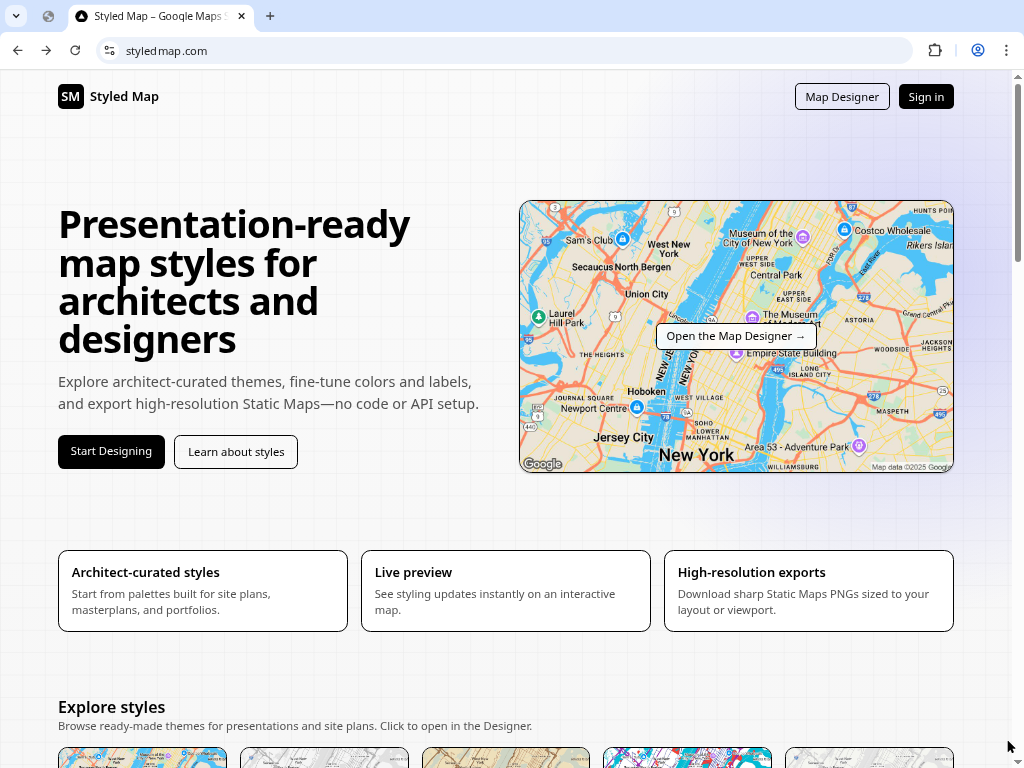
Task: Click the Styled Map brand name
Action: [x=124, y=97]
